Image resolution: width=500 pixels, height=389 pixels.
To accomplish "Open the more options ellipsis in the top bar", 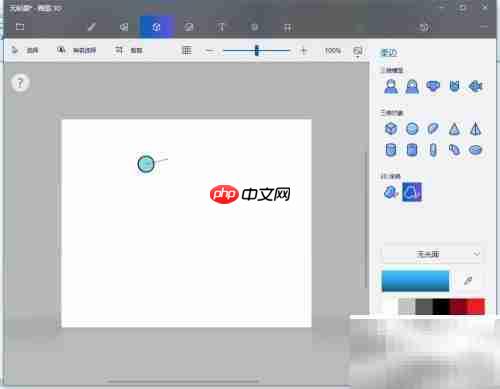I will [x=484, y=27].
